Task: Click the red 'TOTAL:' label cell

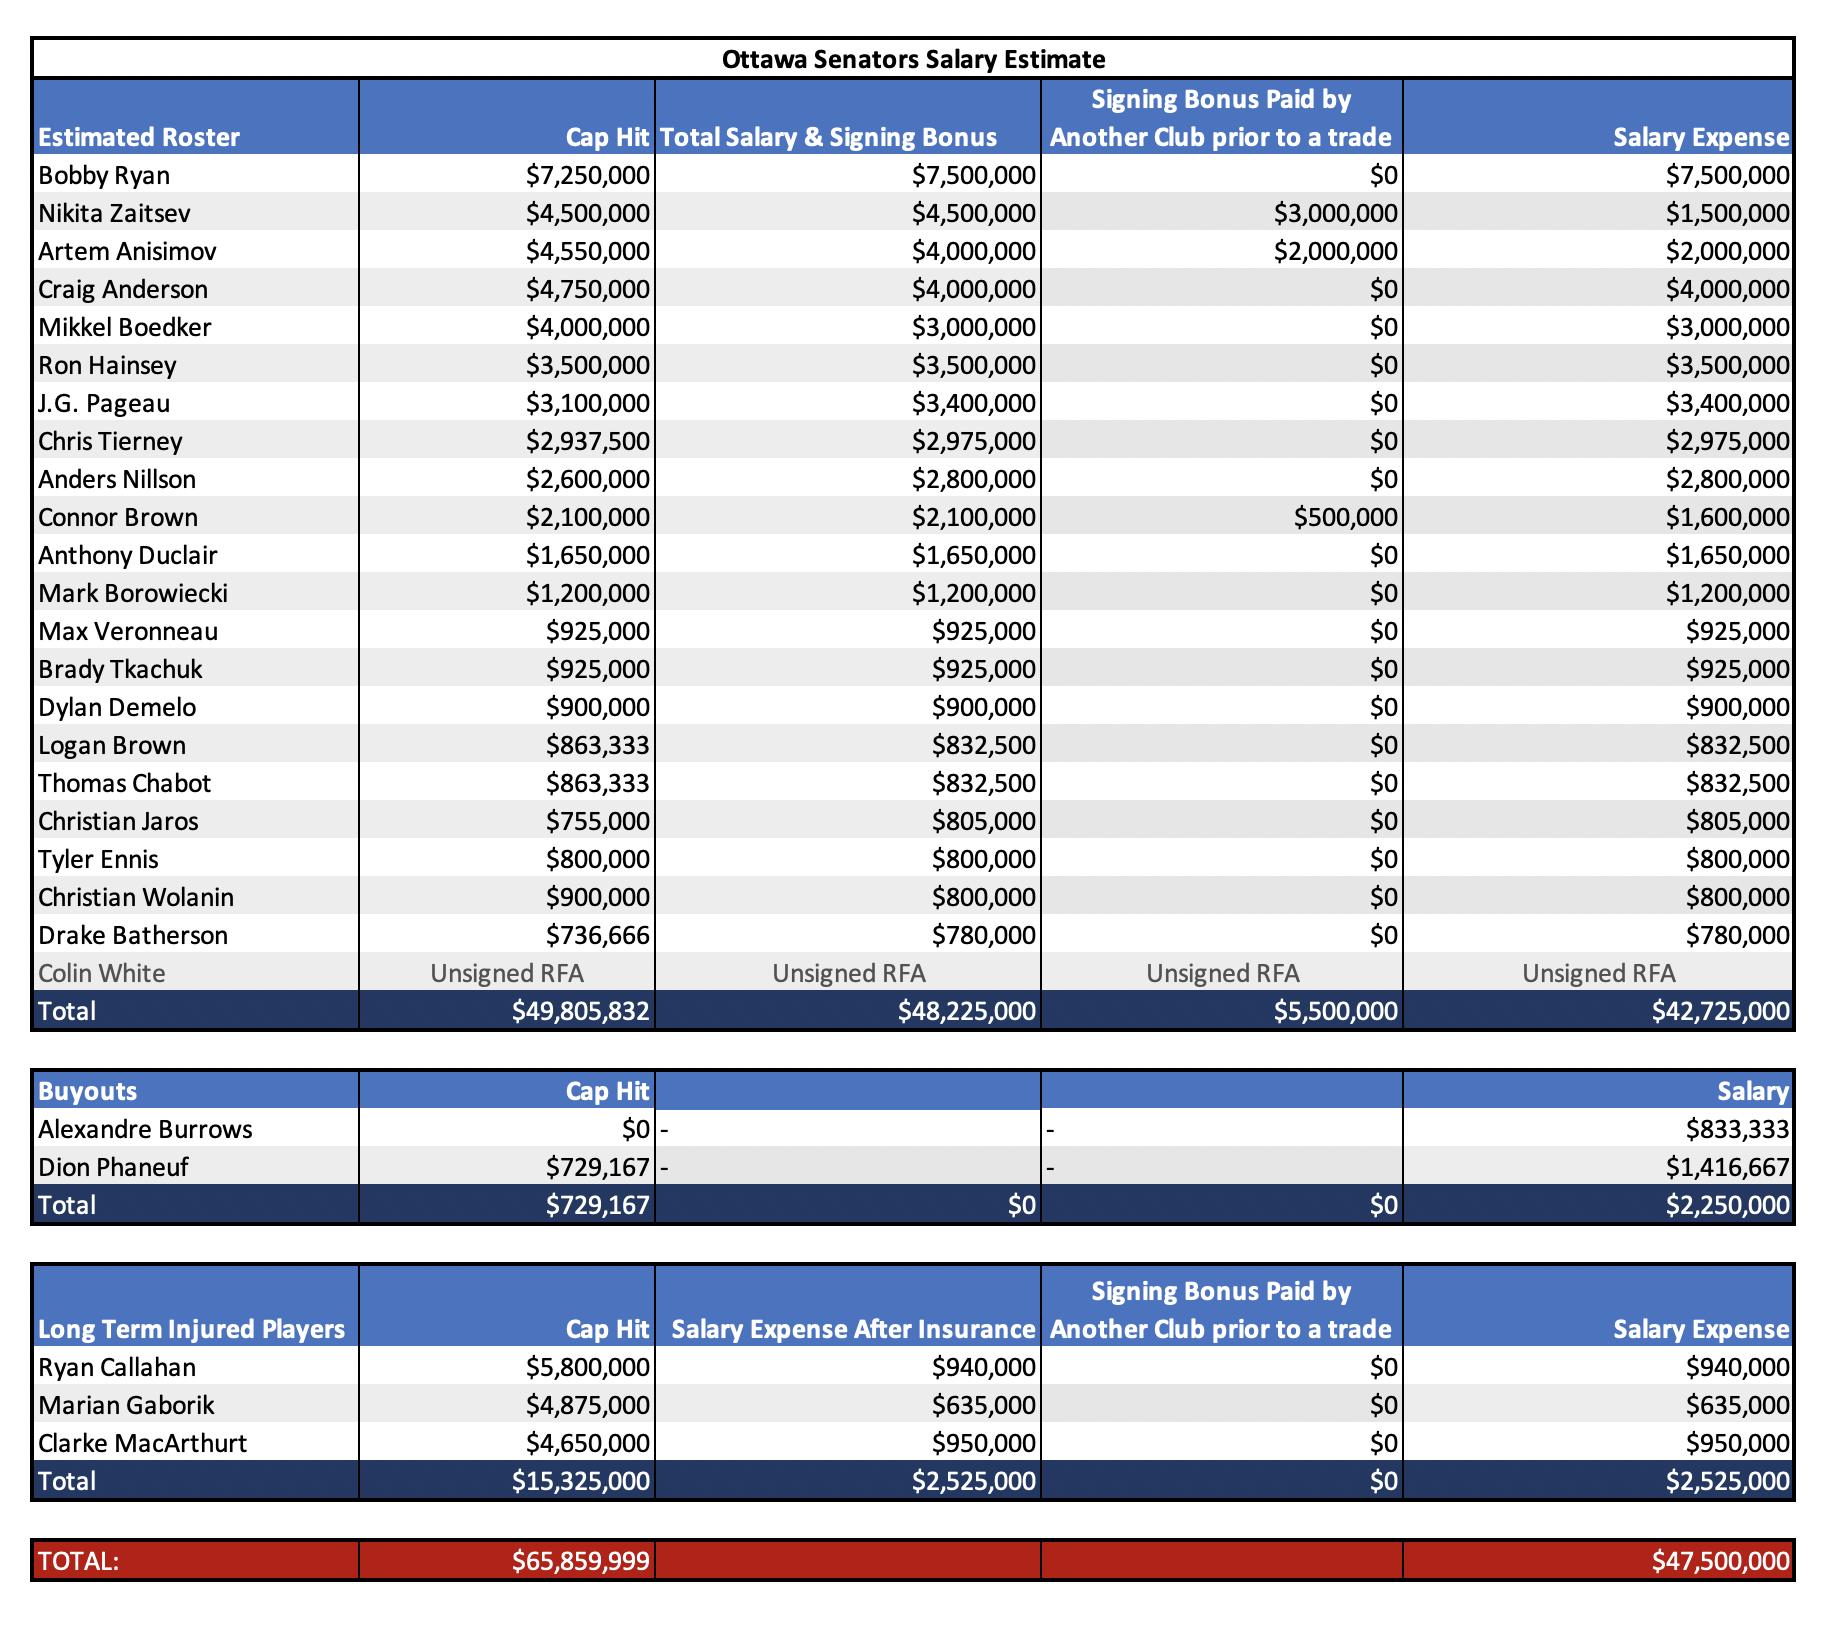Action: click(196, 1560)
